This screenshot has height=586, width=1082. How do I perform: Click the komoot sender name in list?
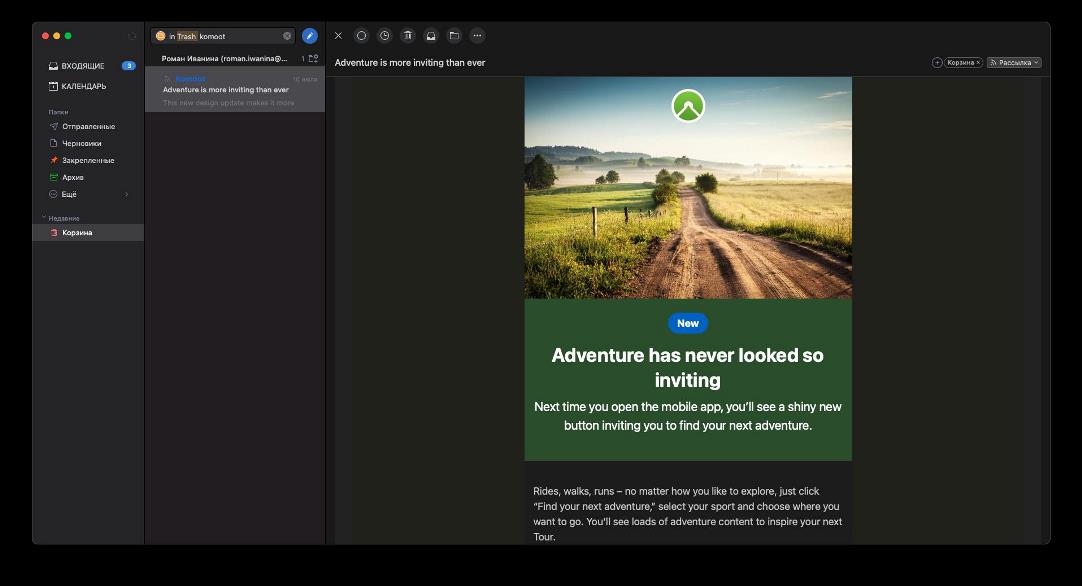coord(190,79)
